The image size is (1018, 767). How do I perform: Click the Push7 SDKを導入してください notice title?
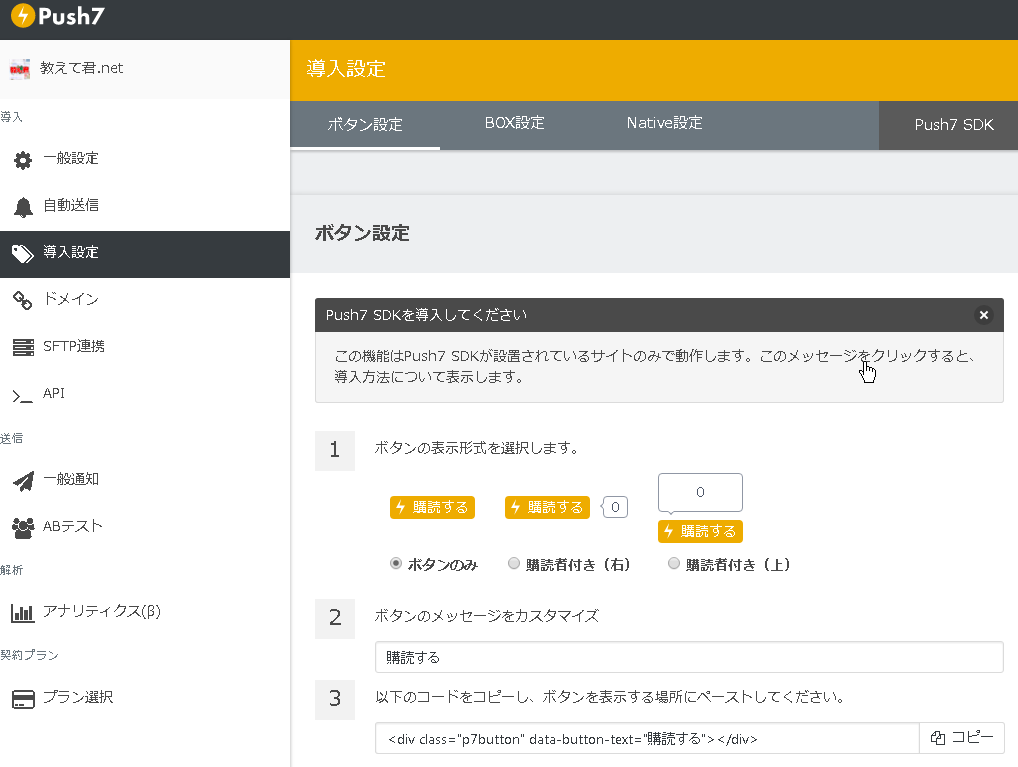426,315
